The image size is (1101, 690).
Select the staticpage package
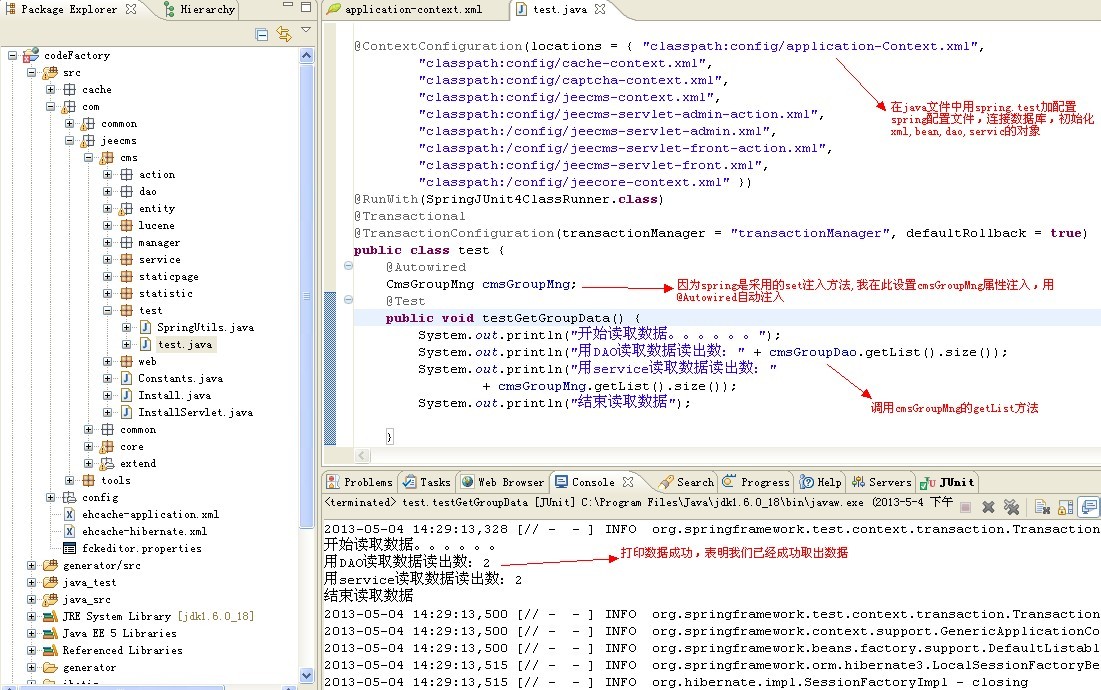point(169,277)
